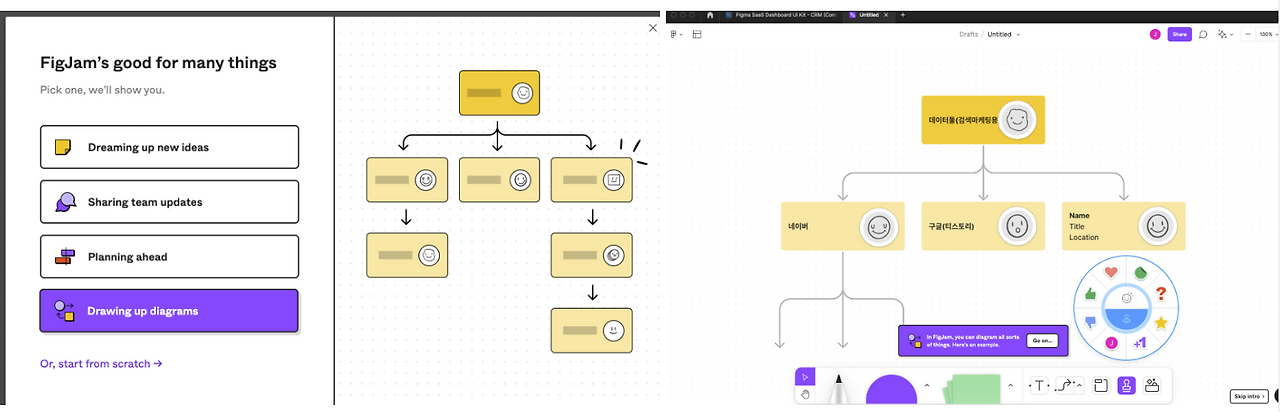
Task: Select the Section tool
Action: (1100, 386)
